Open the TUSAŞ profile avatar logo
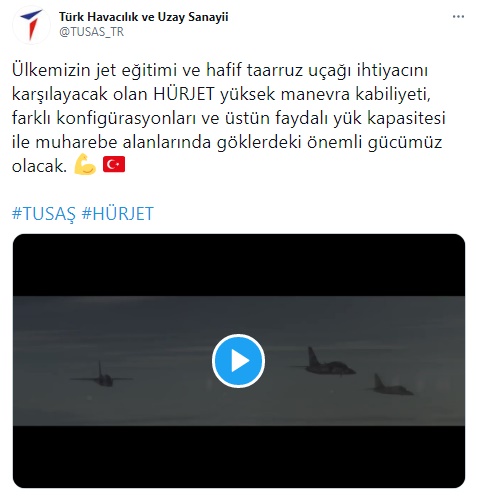The image size is (477, 498). click(x=31, y=24)
